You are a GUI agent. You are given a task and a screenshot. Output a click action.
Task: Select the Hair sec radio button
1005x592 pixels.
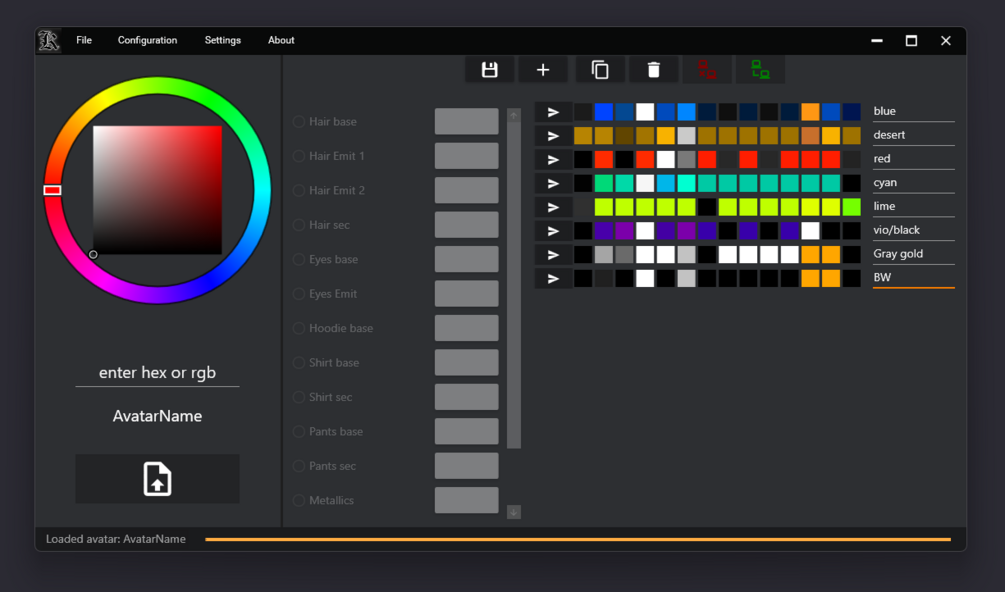coord(299,225)
